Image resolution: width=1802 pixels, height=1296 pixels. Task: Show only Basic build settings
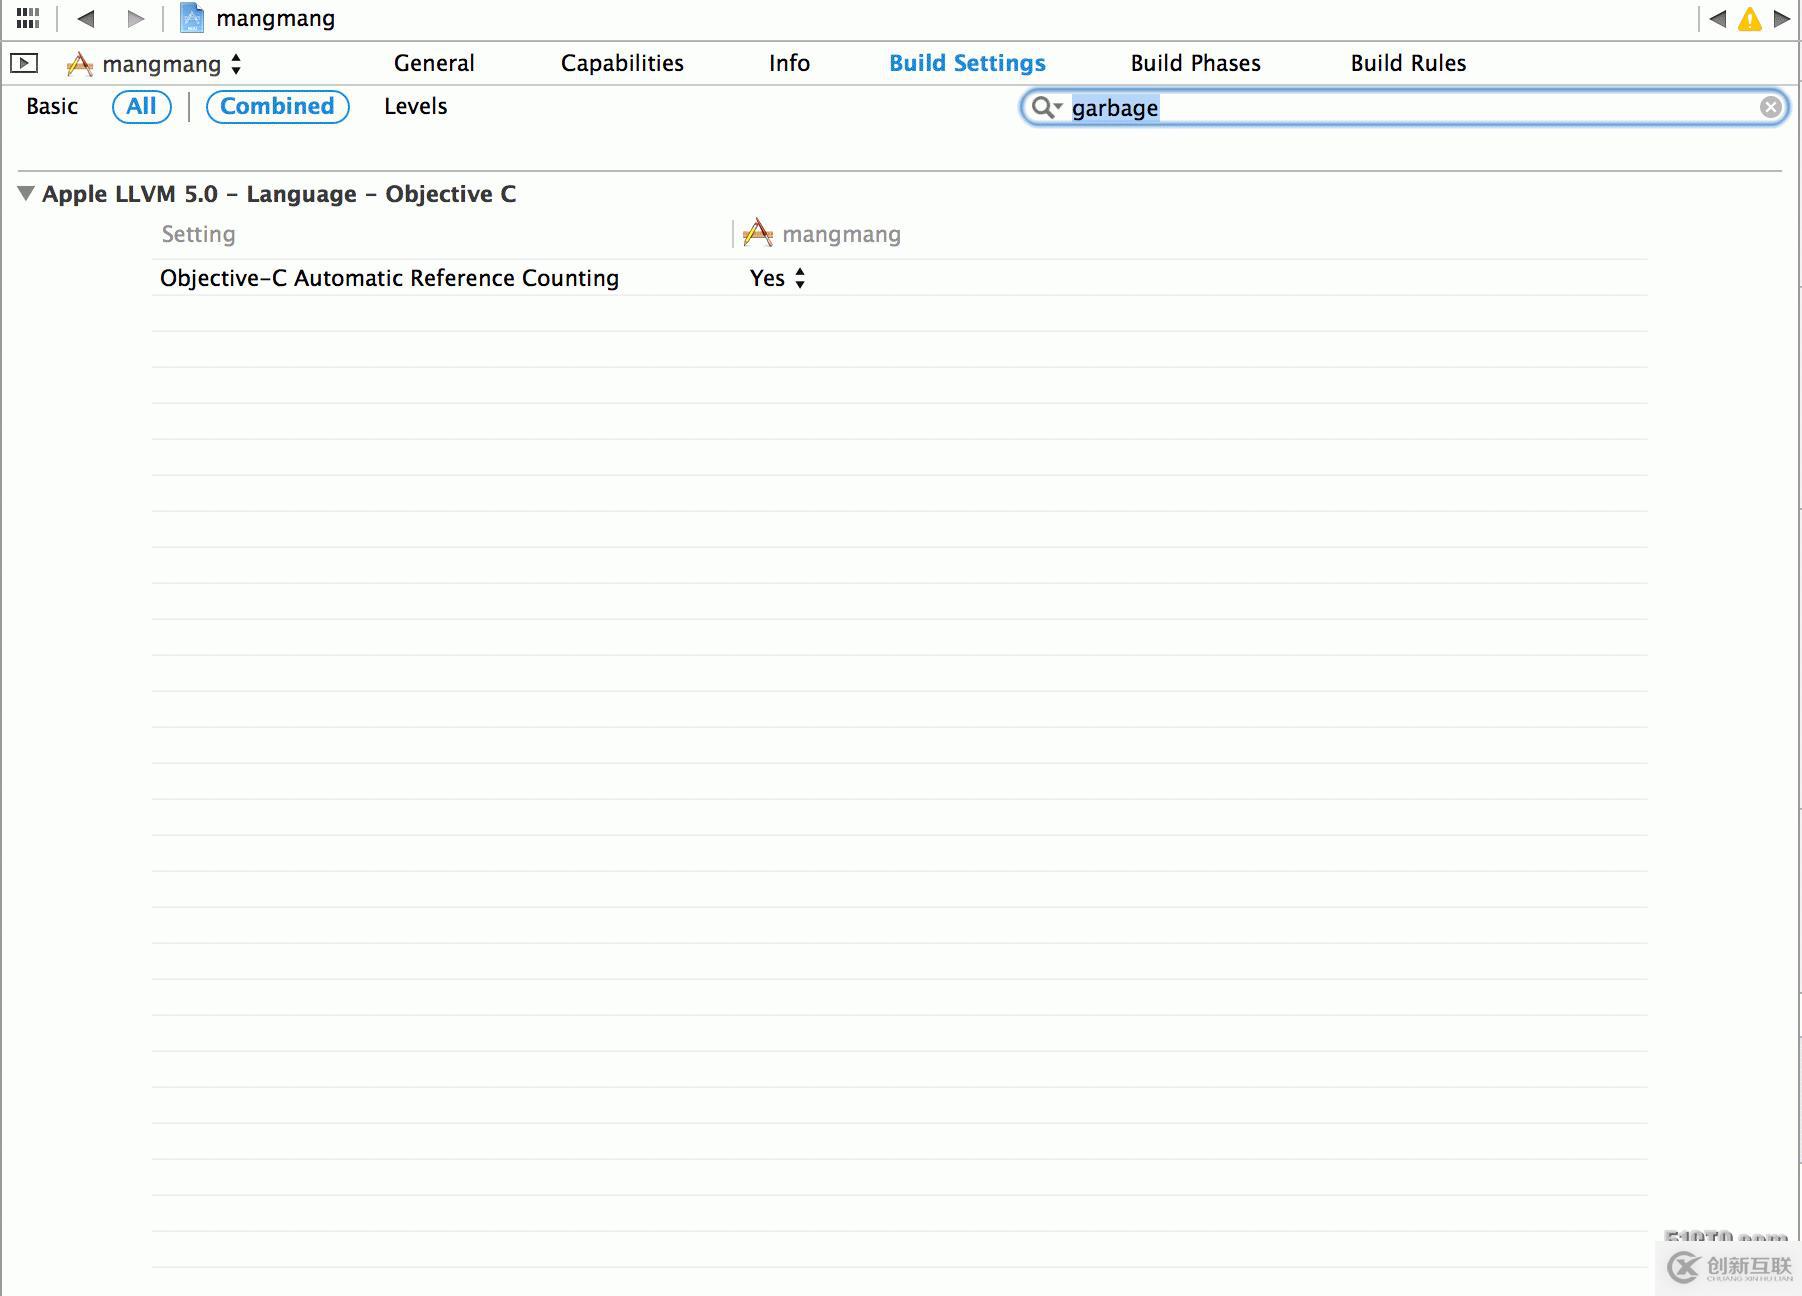pos(52,106)
